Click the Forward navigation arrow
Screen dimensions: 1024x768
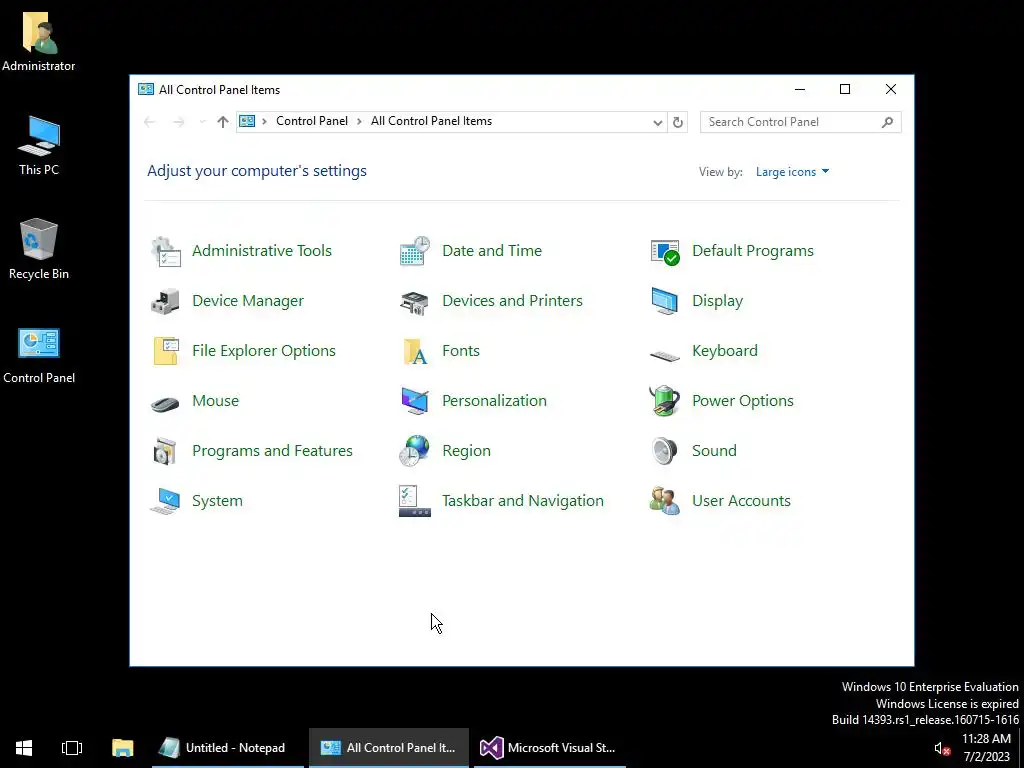pyautogui.click(x=178, y=122)
